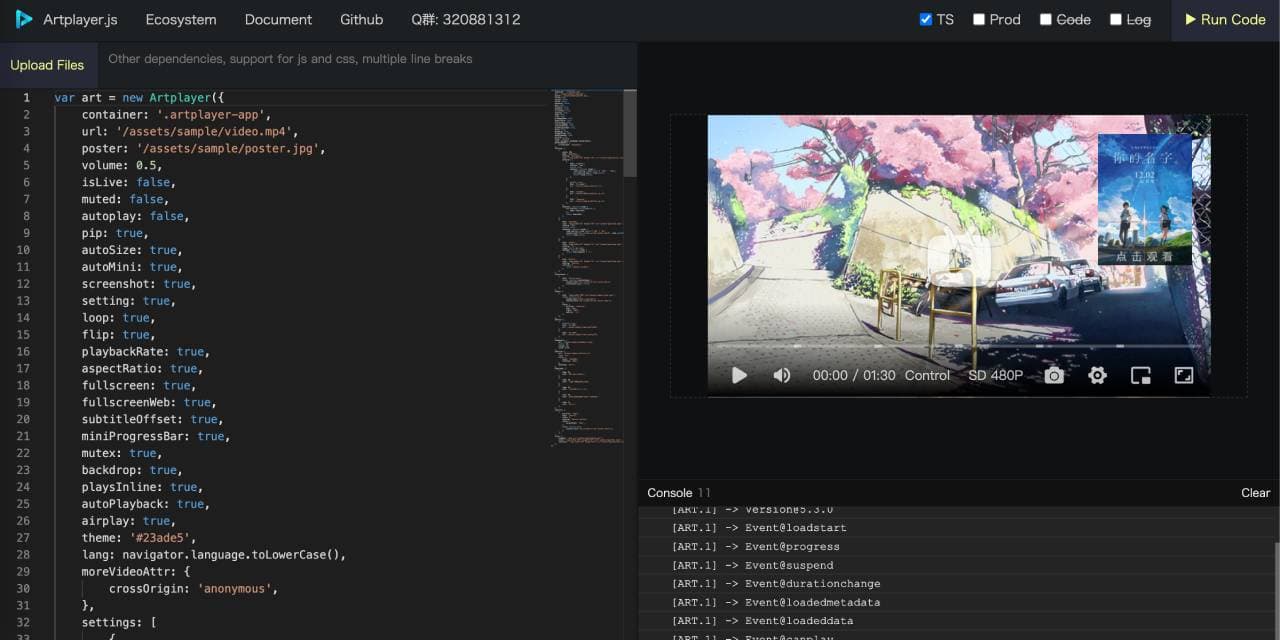Clear the console output
1280x640 pixels.
click(1255, 492)
